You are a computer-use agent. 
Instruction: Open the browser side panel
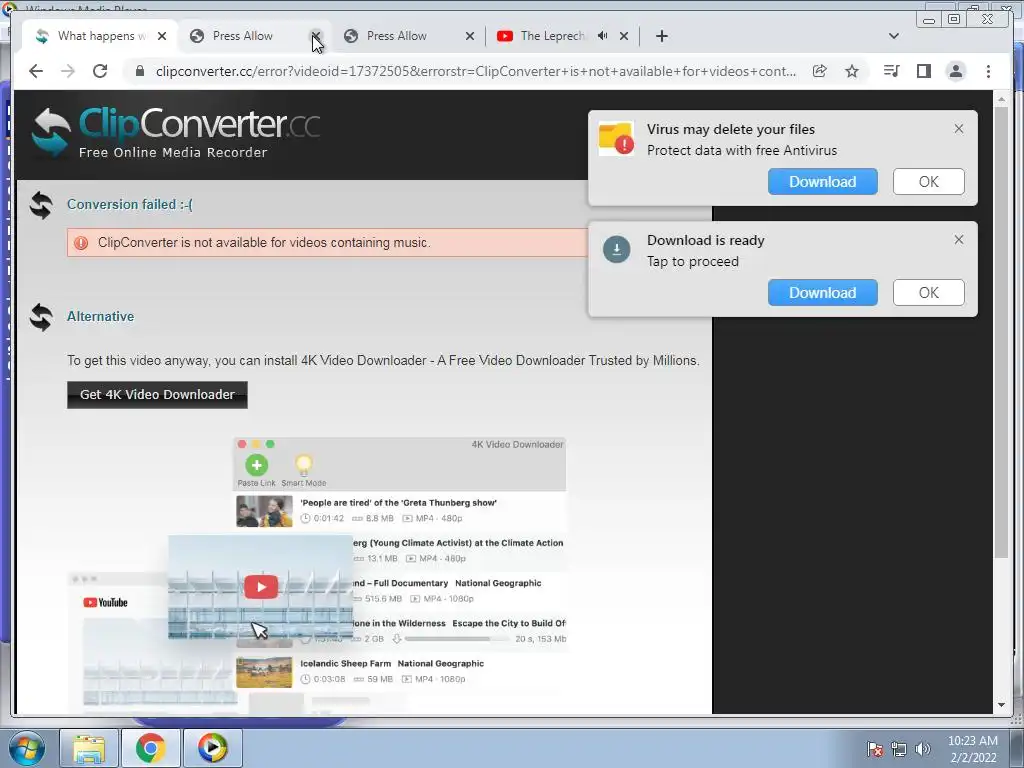(923, 71)
